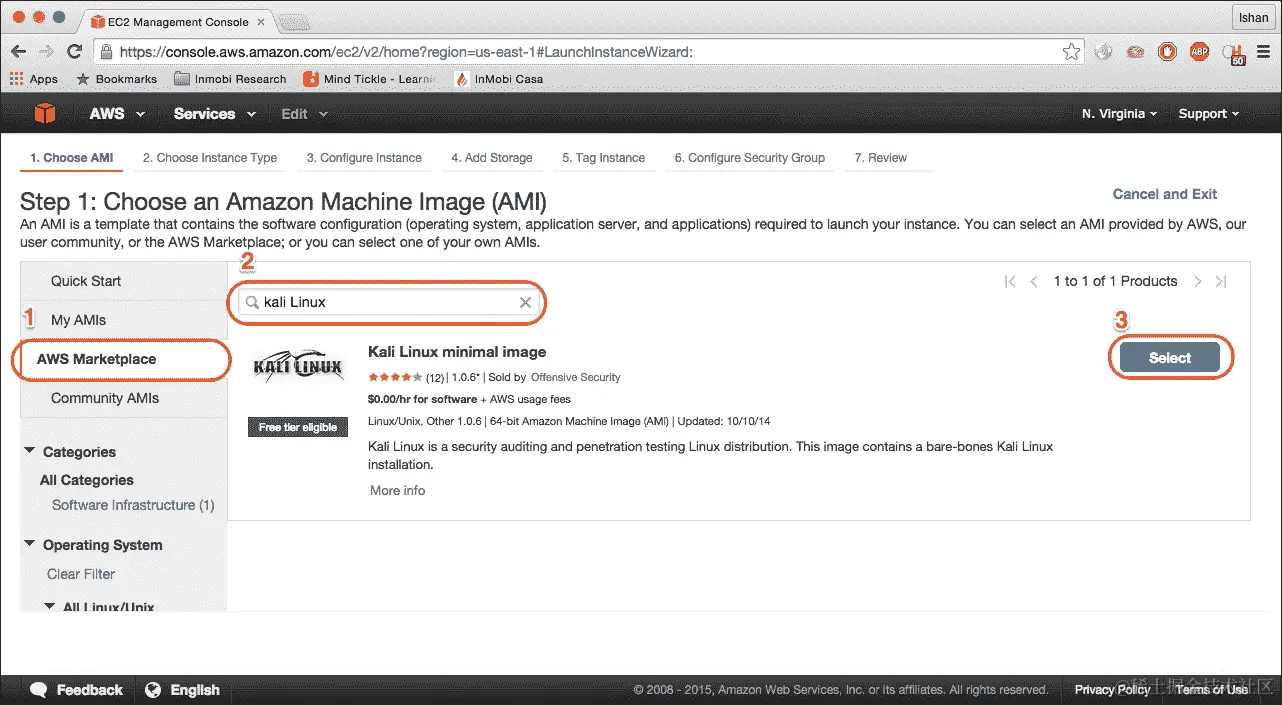Go to first results page arrow
1282x705 pixels.
(x=1010, y=282)
